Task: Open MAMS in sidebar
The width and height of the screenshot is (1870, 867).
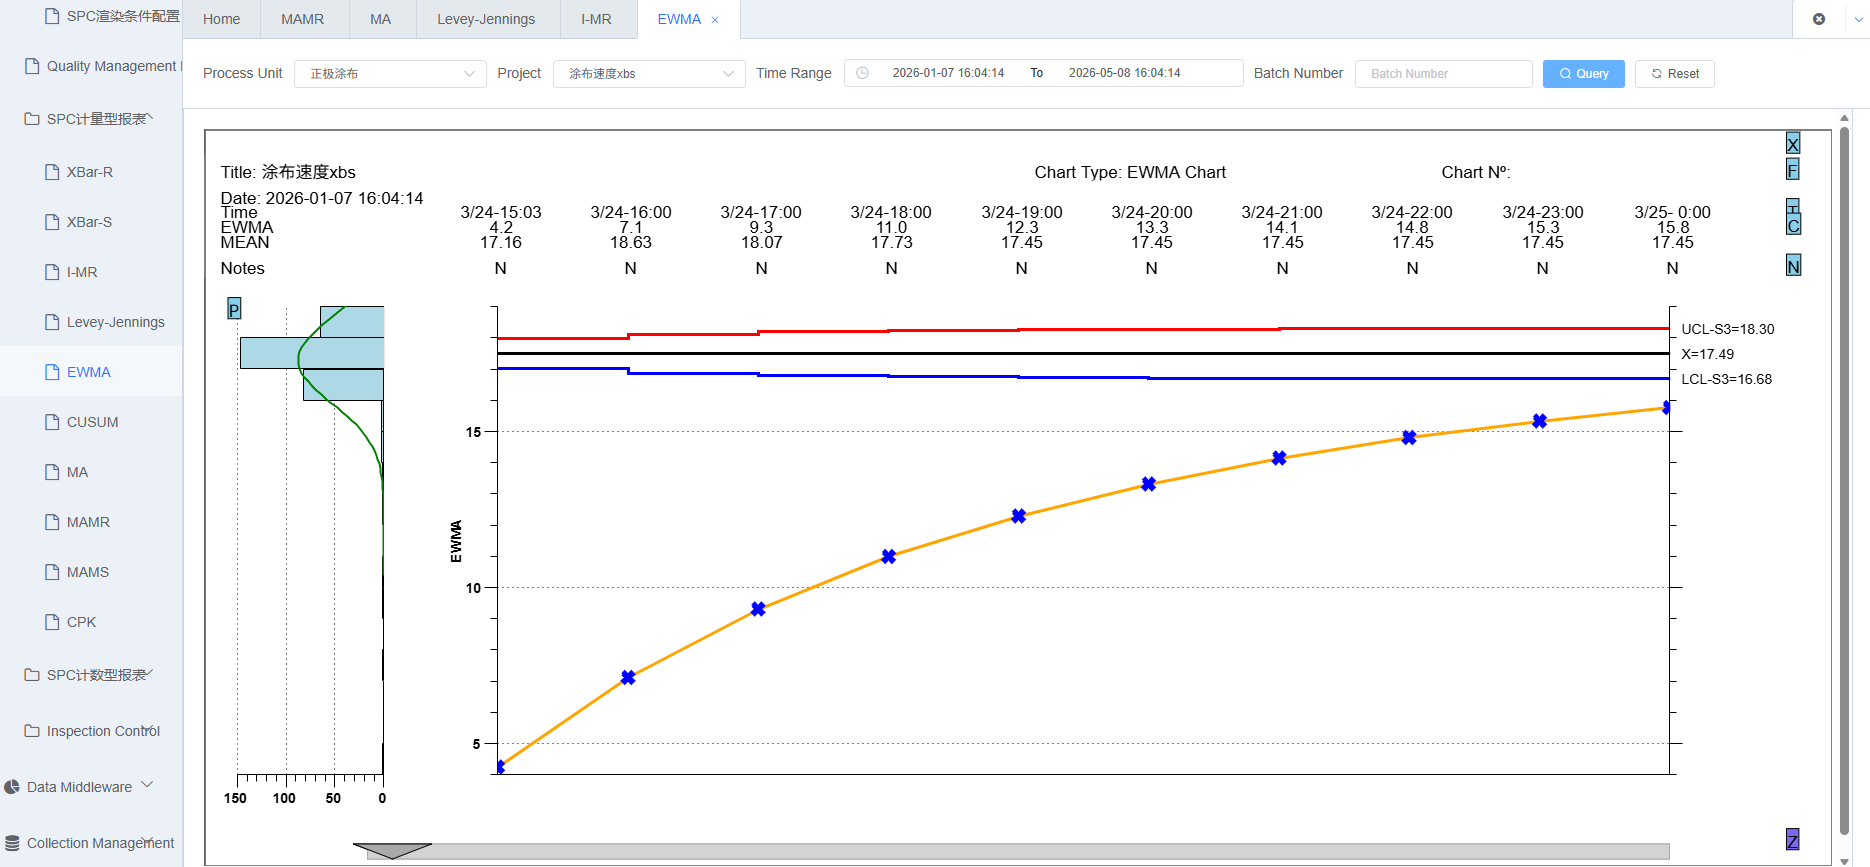Action: 91,572
